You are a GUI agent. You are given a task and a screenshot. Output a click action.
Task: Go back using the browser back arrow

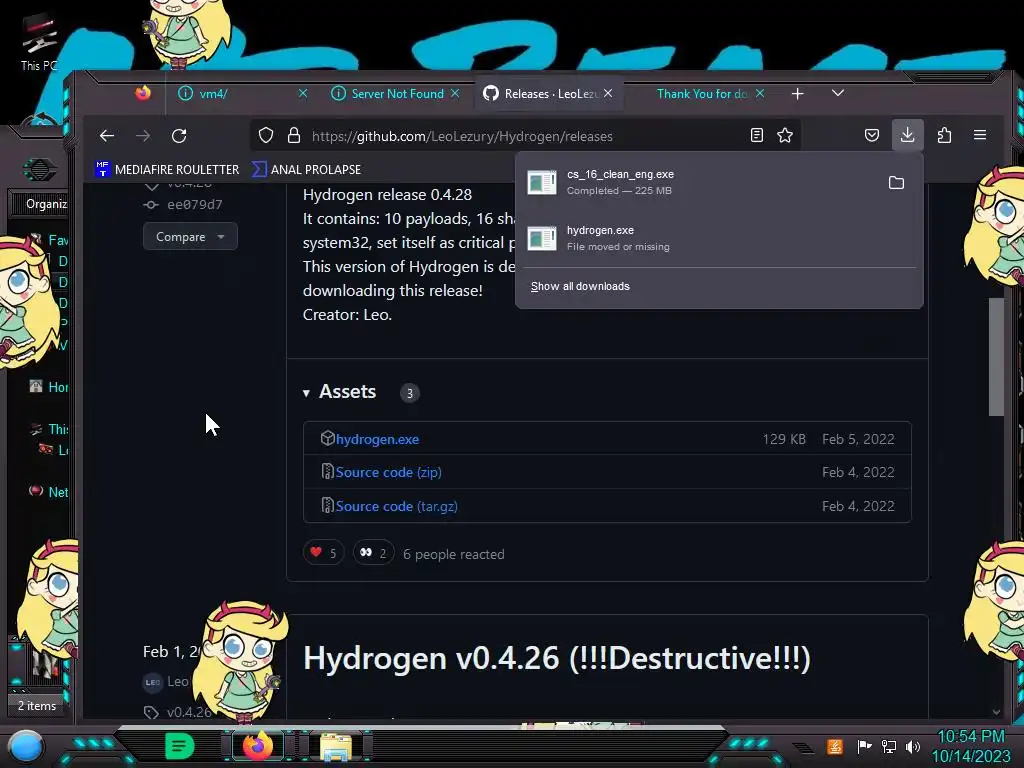pyautogui.click(x=106, y=136)
